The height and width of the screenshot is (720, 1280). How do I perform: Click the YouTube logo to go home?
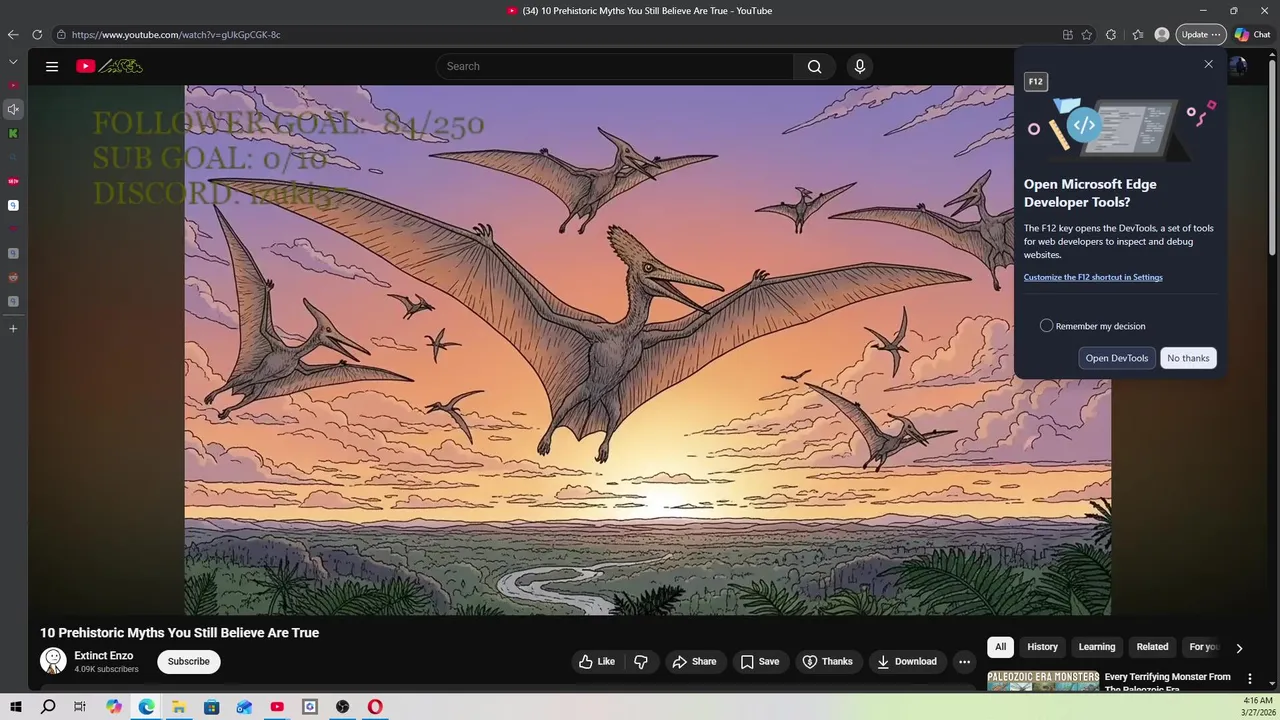tap(109, 66)
